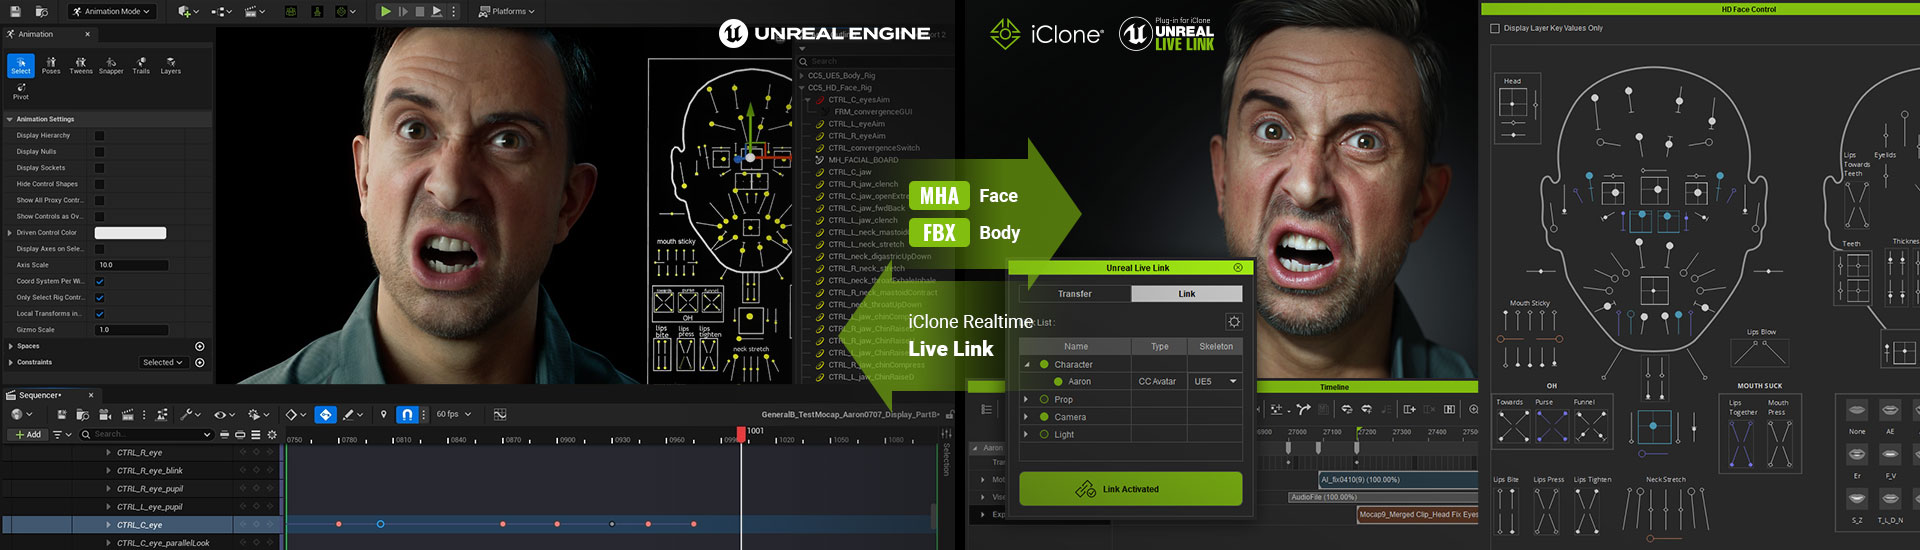
Task: Click the Driven Control Color swatch
Action: click(x=130, y=233)
